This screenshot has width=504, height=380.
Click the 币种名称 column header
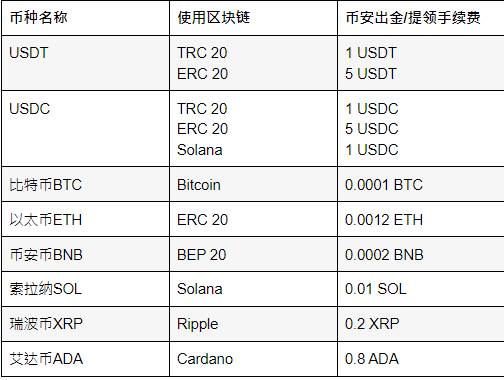tap(85, 18)
